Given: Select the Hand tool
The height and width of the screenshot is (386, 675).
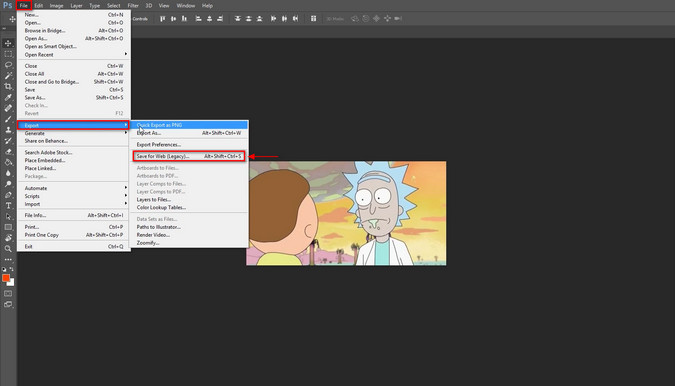Looking at the screenshot, I should [8, 238].
